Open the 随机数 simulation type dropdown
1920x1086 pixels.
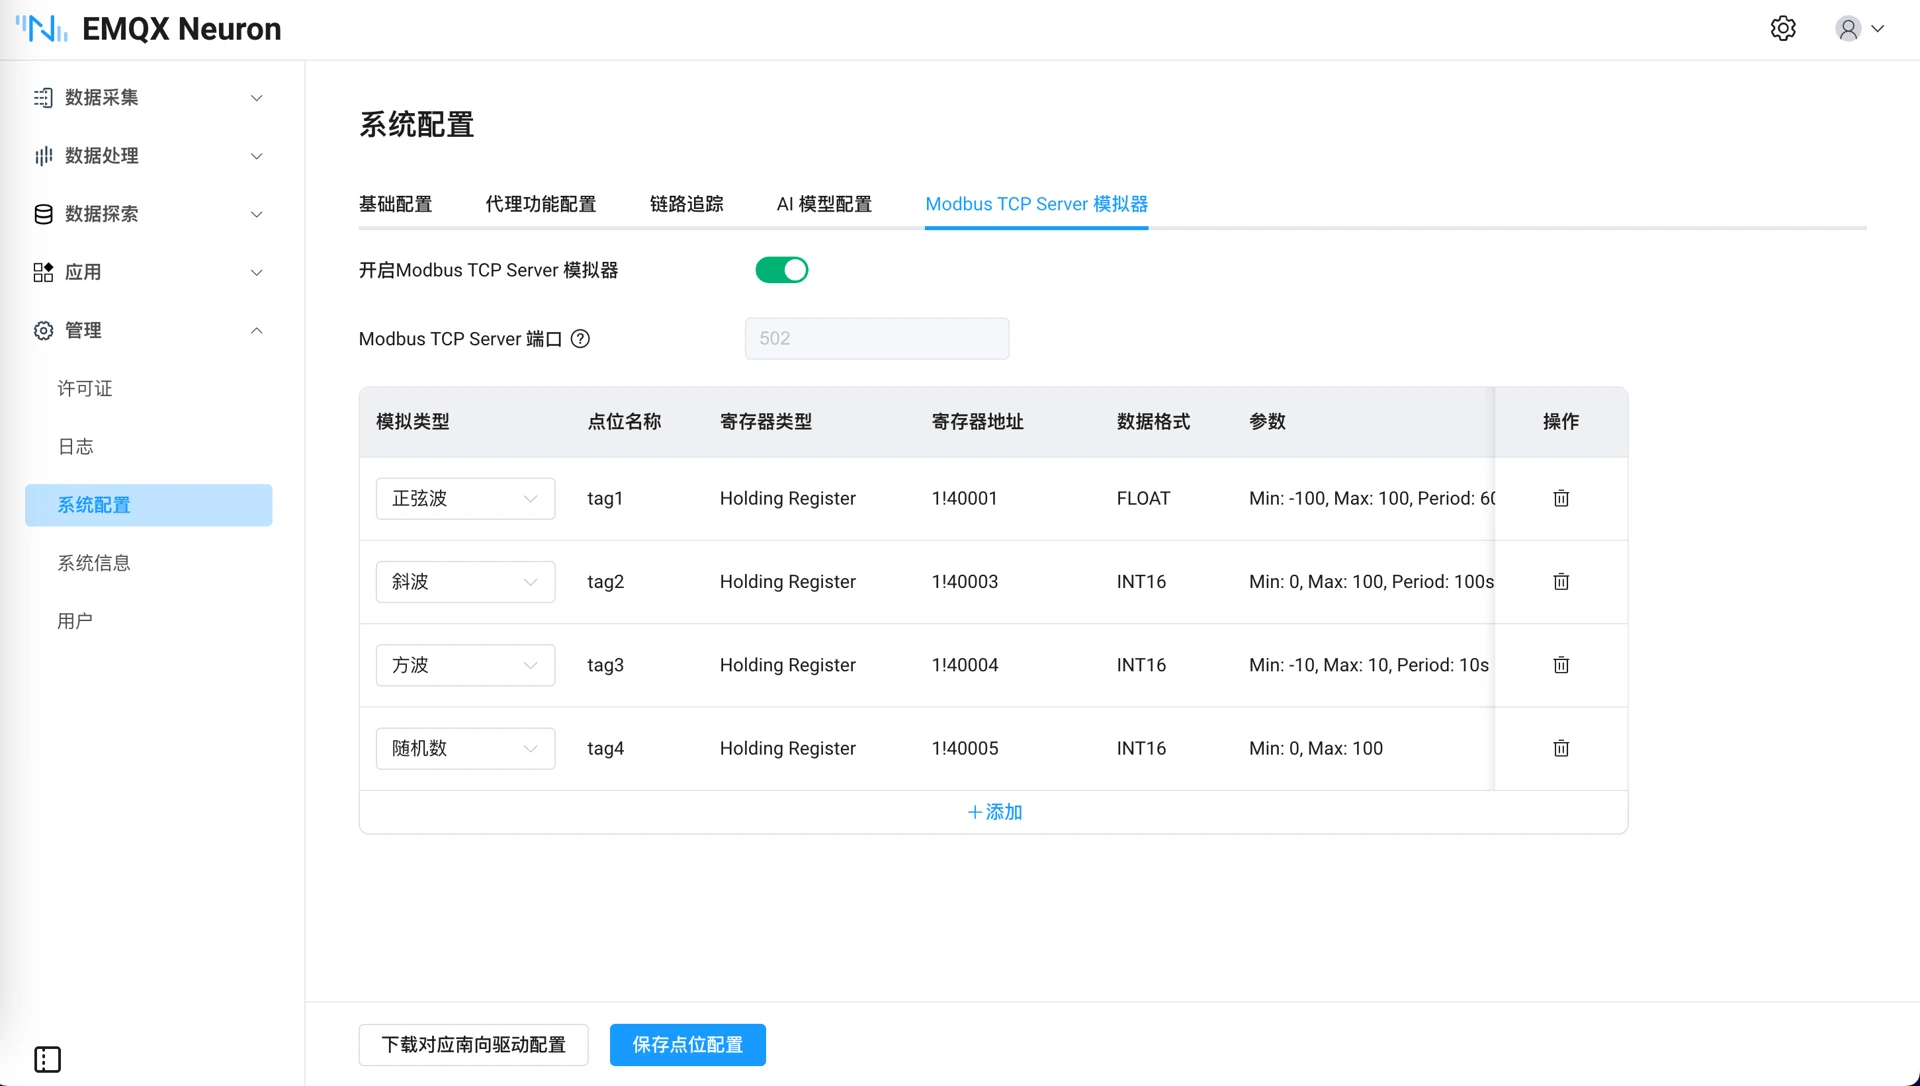point(465,748)
